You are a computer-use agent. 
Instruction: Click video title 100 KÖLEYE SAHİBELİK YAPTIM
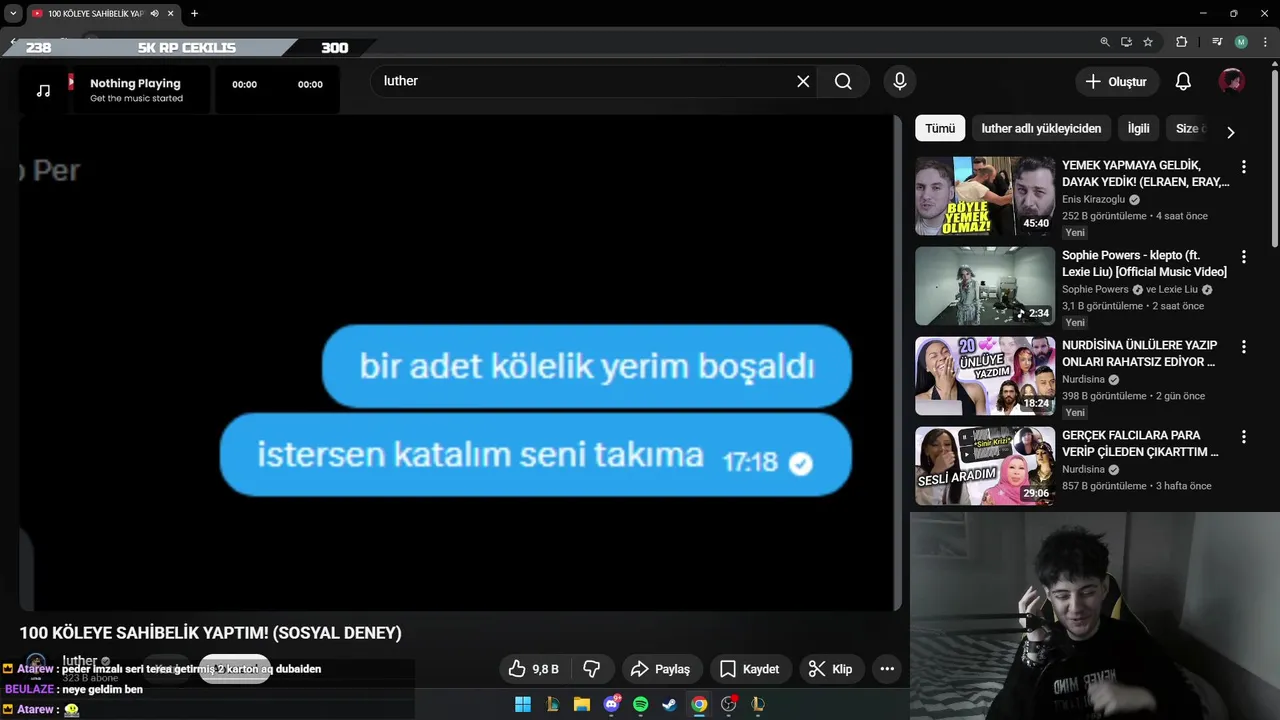pos(210,633)
